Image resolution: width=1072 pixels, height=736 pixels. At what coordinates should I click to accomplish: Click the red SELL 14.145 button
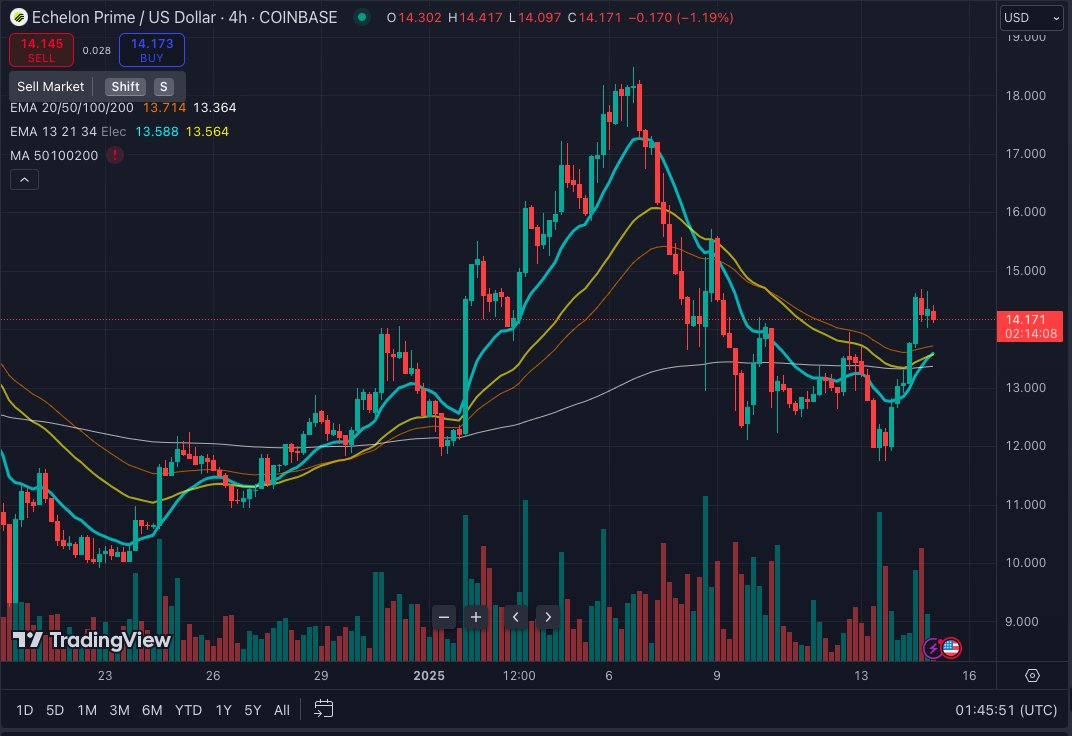(41, 50)
